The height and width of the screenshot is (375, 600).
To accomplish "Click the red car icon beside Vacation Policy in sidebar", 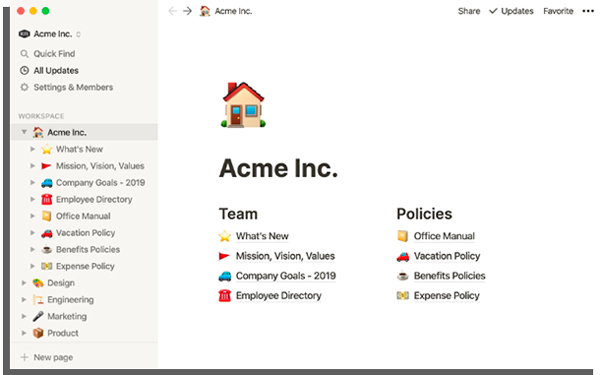I will tap(47, 233).
